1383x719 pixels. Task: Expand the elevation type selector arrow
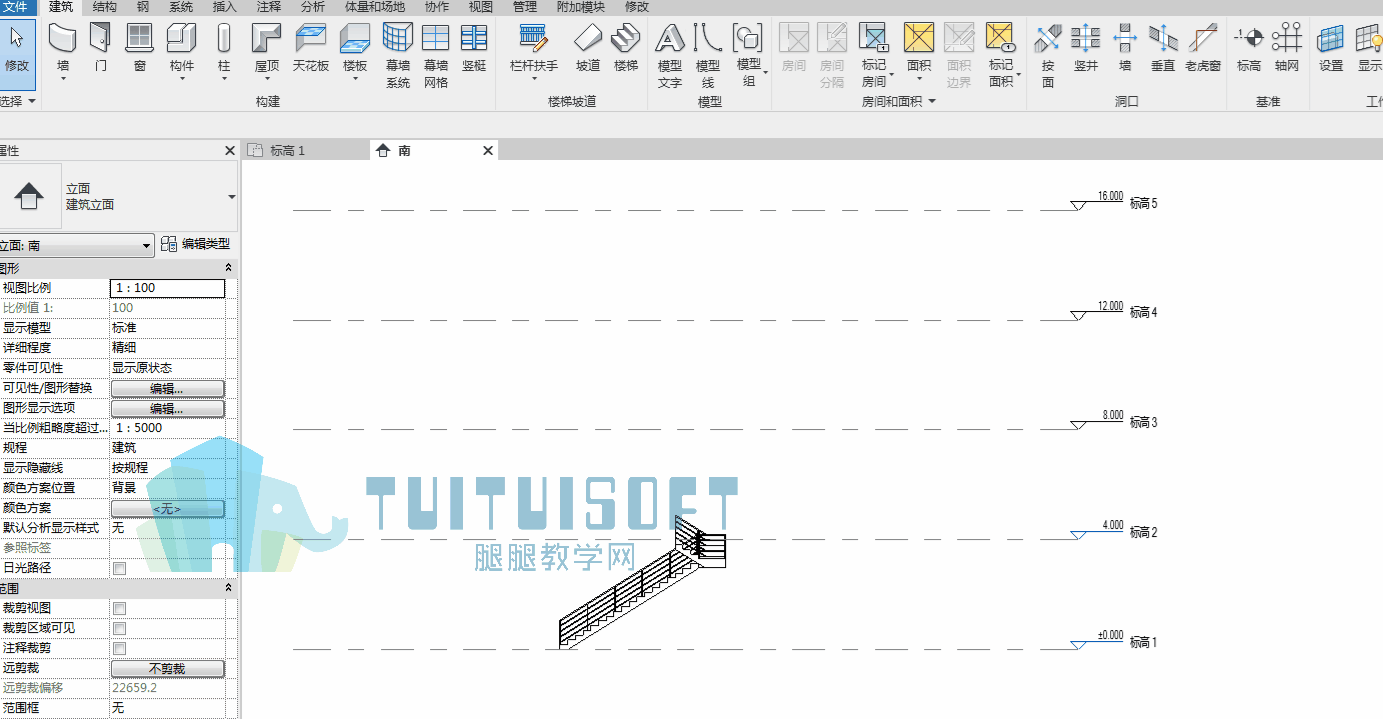tap(232, 197)
